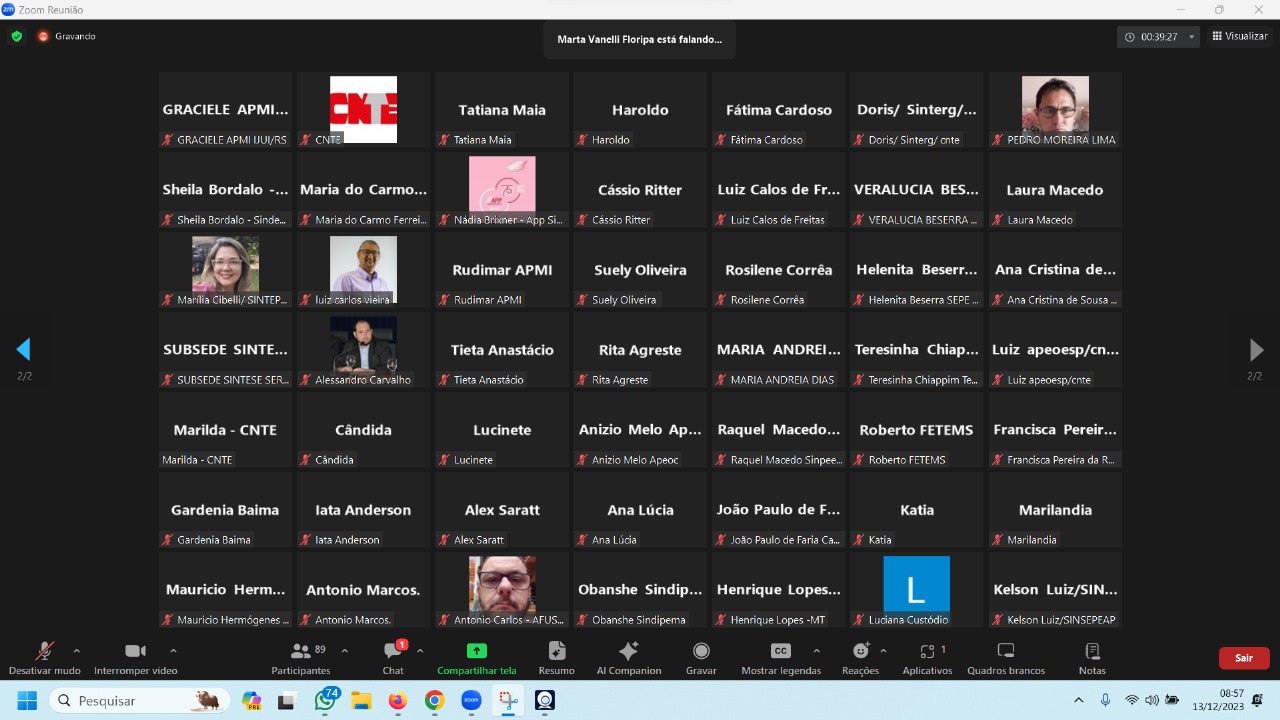Click the Fátima Cardoso tile

[x=779, y=109]
